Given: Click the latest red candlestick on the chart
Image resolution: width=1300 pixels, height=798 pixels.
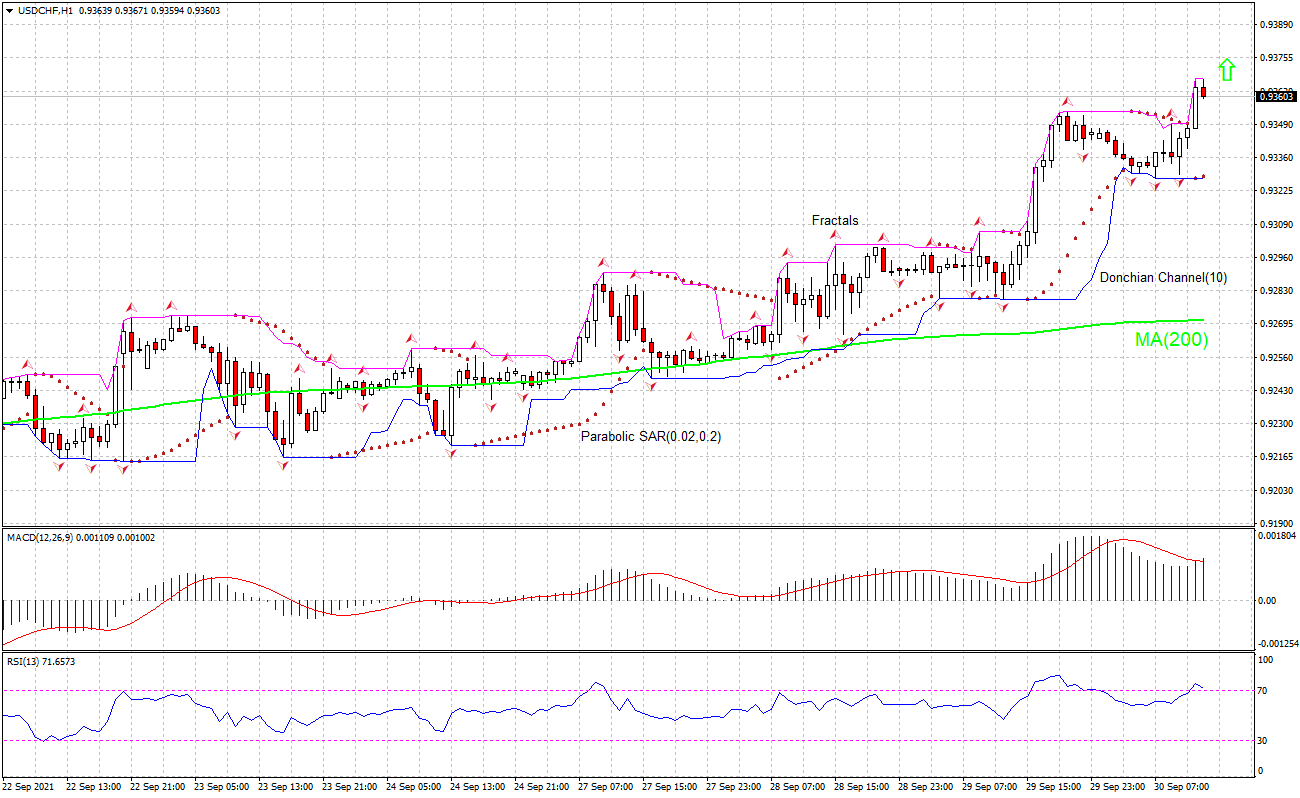Looking at the screenshot, I should [x=1204, y=92].
